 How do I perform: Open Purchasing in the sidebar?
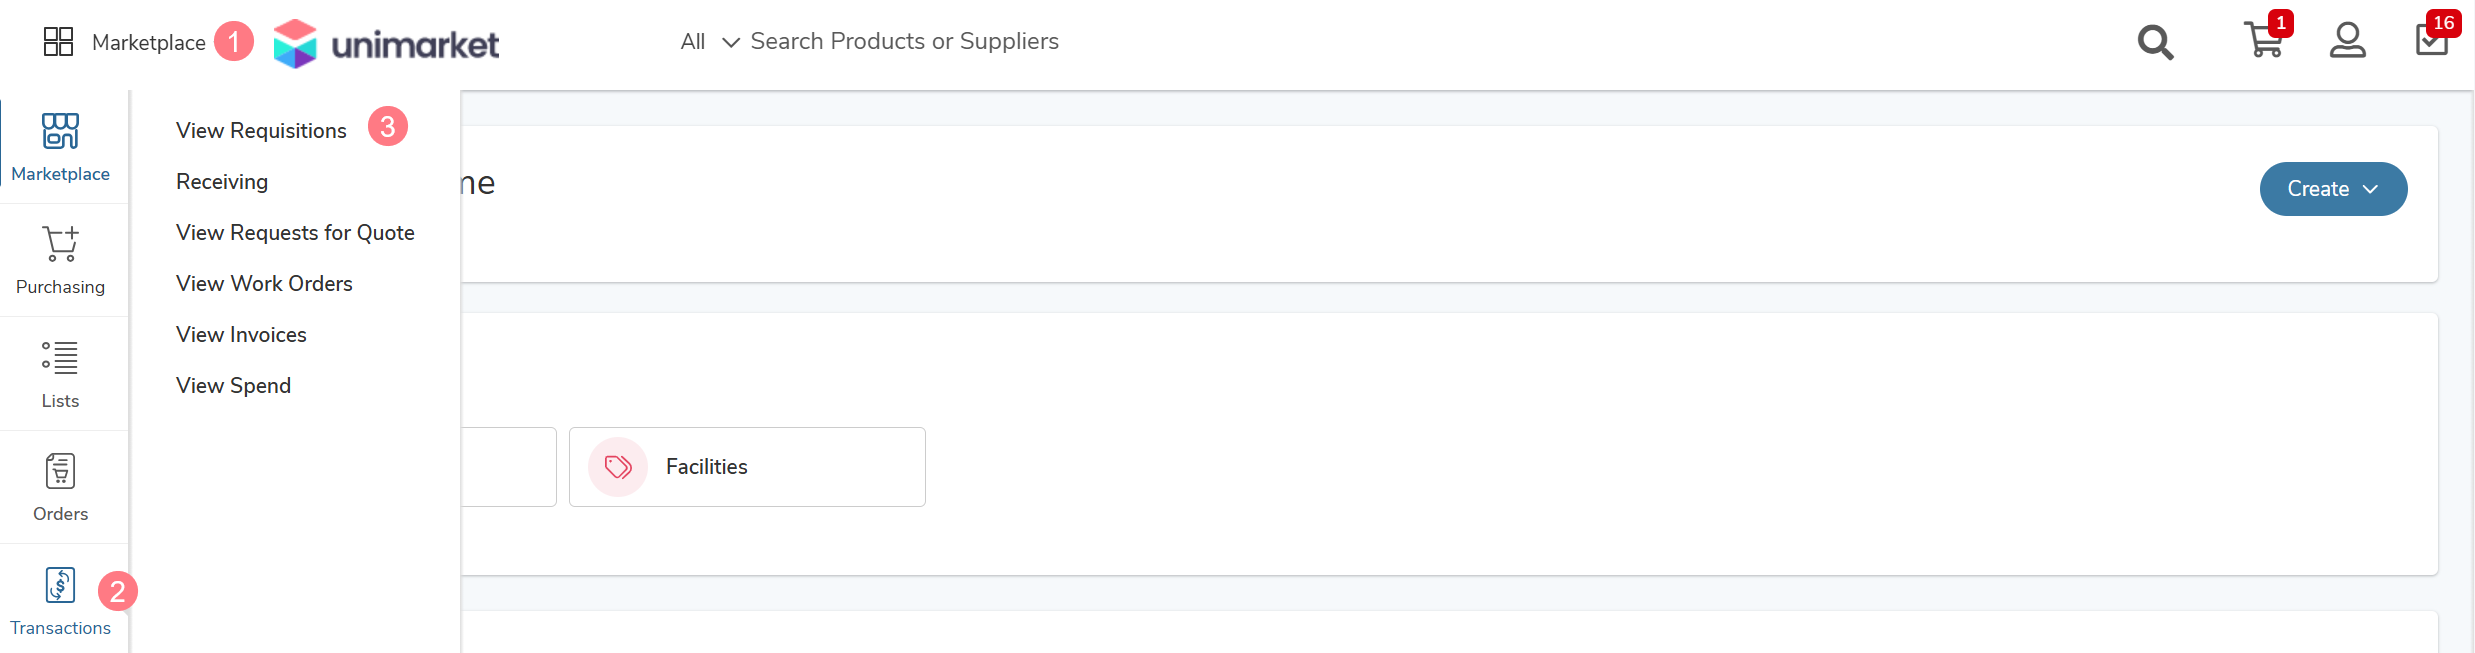tap(61, 260)
